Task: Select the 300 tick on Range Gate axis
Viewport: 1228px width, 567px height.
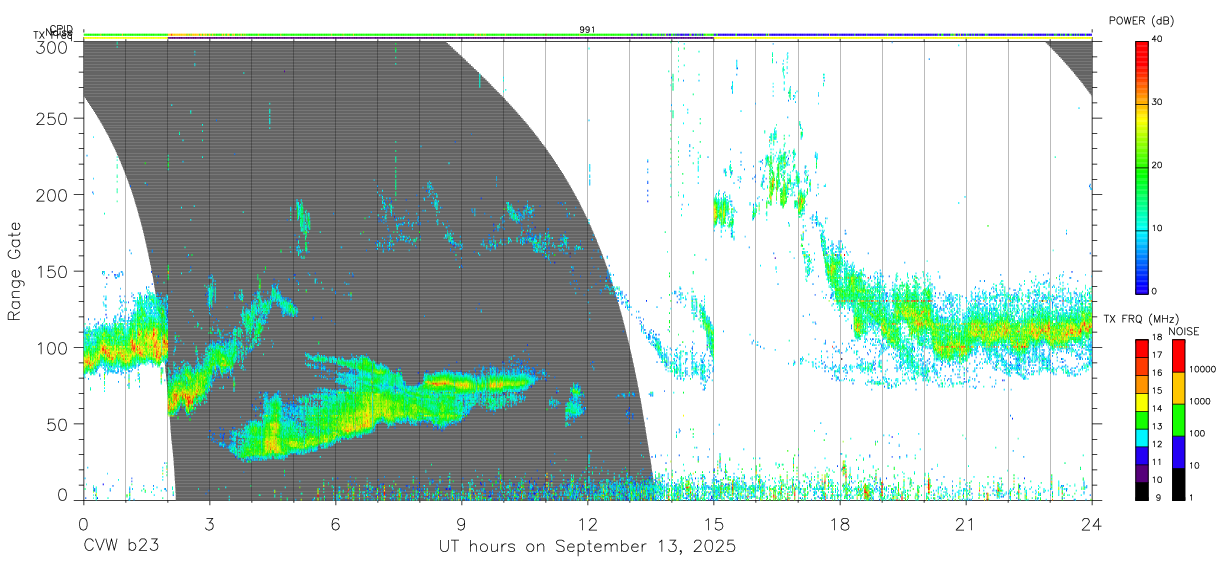Action: click(53, 48)
